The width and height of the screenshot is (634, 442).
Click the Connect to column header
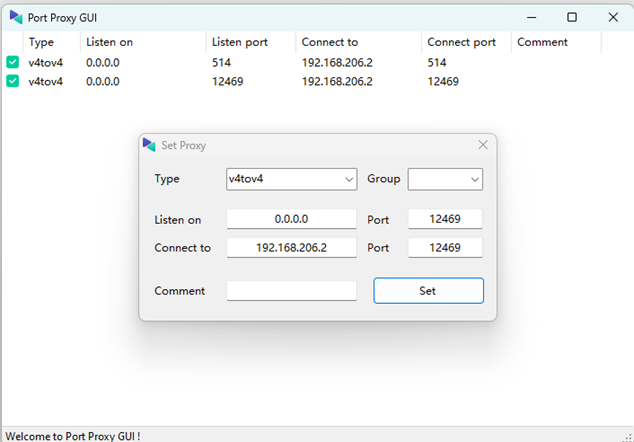coord(330,42)
